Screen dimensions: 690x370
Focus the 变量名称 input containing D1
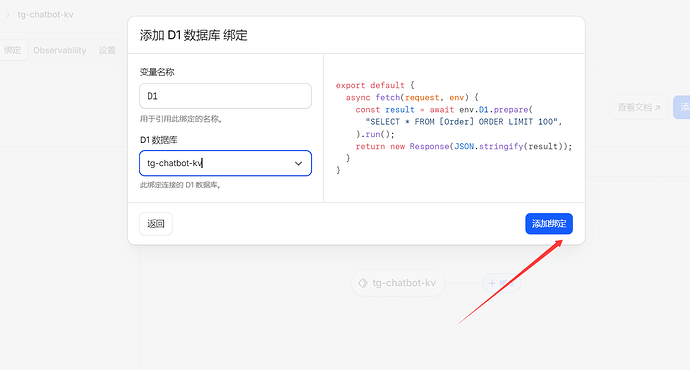click(x=225, y=96)
